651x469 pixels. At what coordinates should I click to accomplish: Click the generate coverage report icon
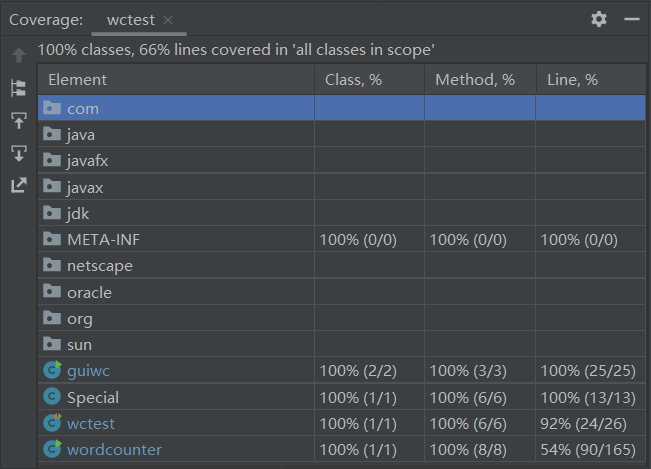[19, 185]
